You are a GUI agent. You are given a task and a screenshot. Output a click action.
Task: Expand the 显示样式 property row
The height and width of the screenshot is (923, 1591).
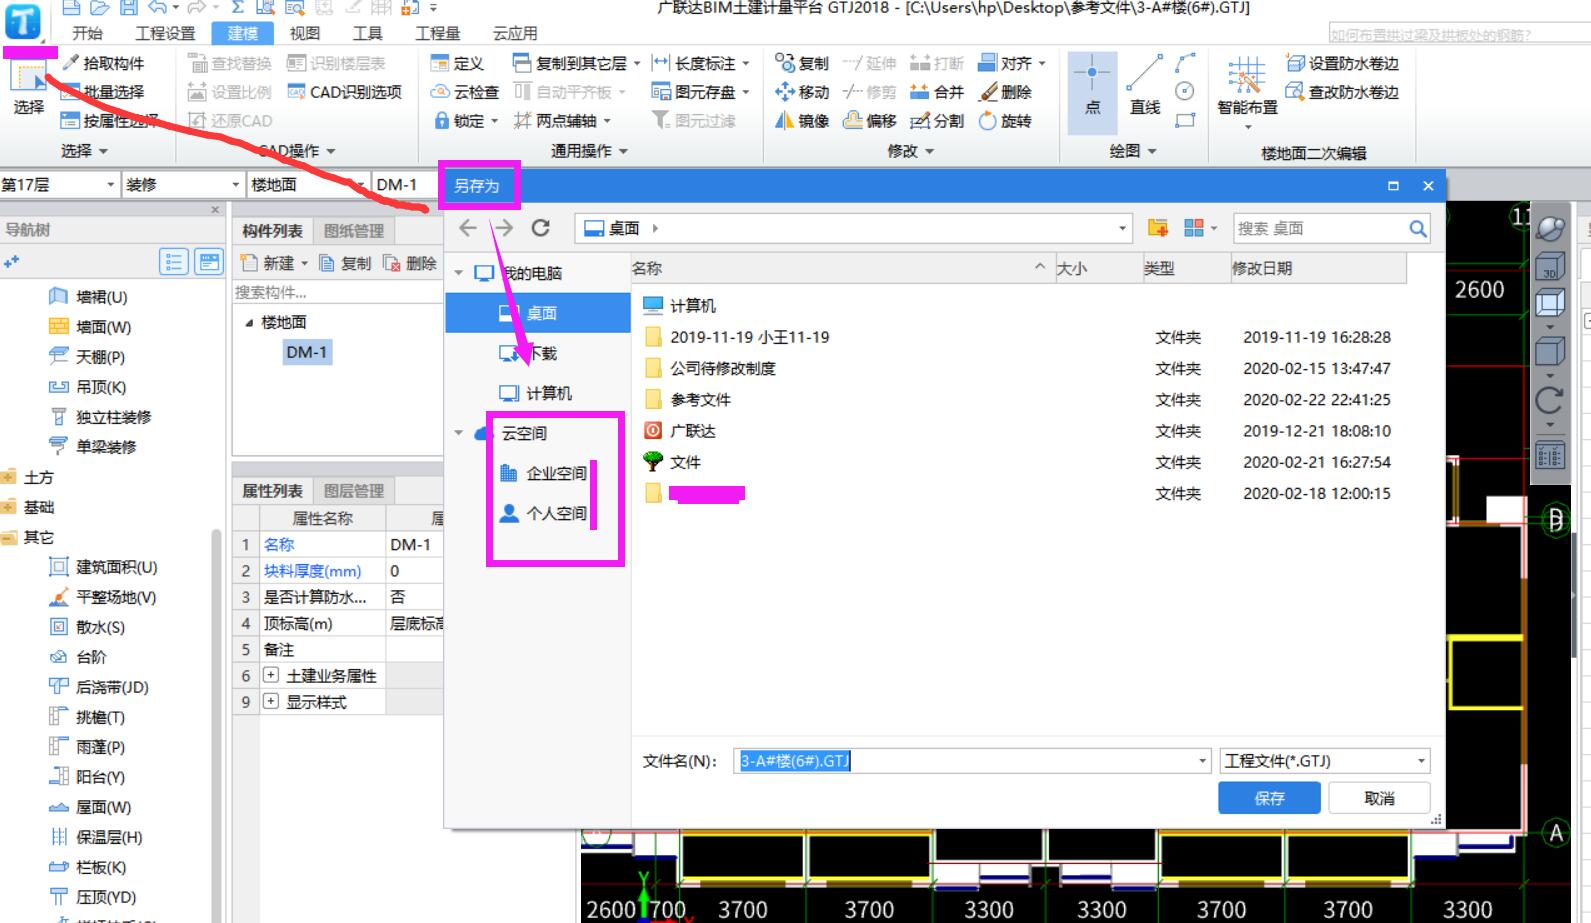pyautogui.click(x=271, y=702)
